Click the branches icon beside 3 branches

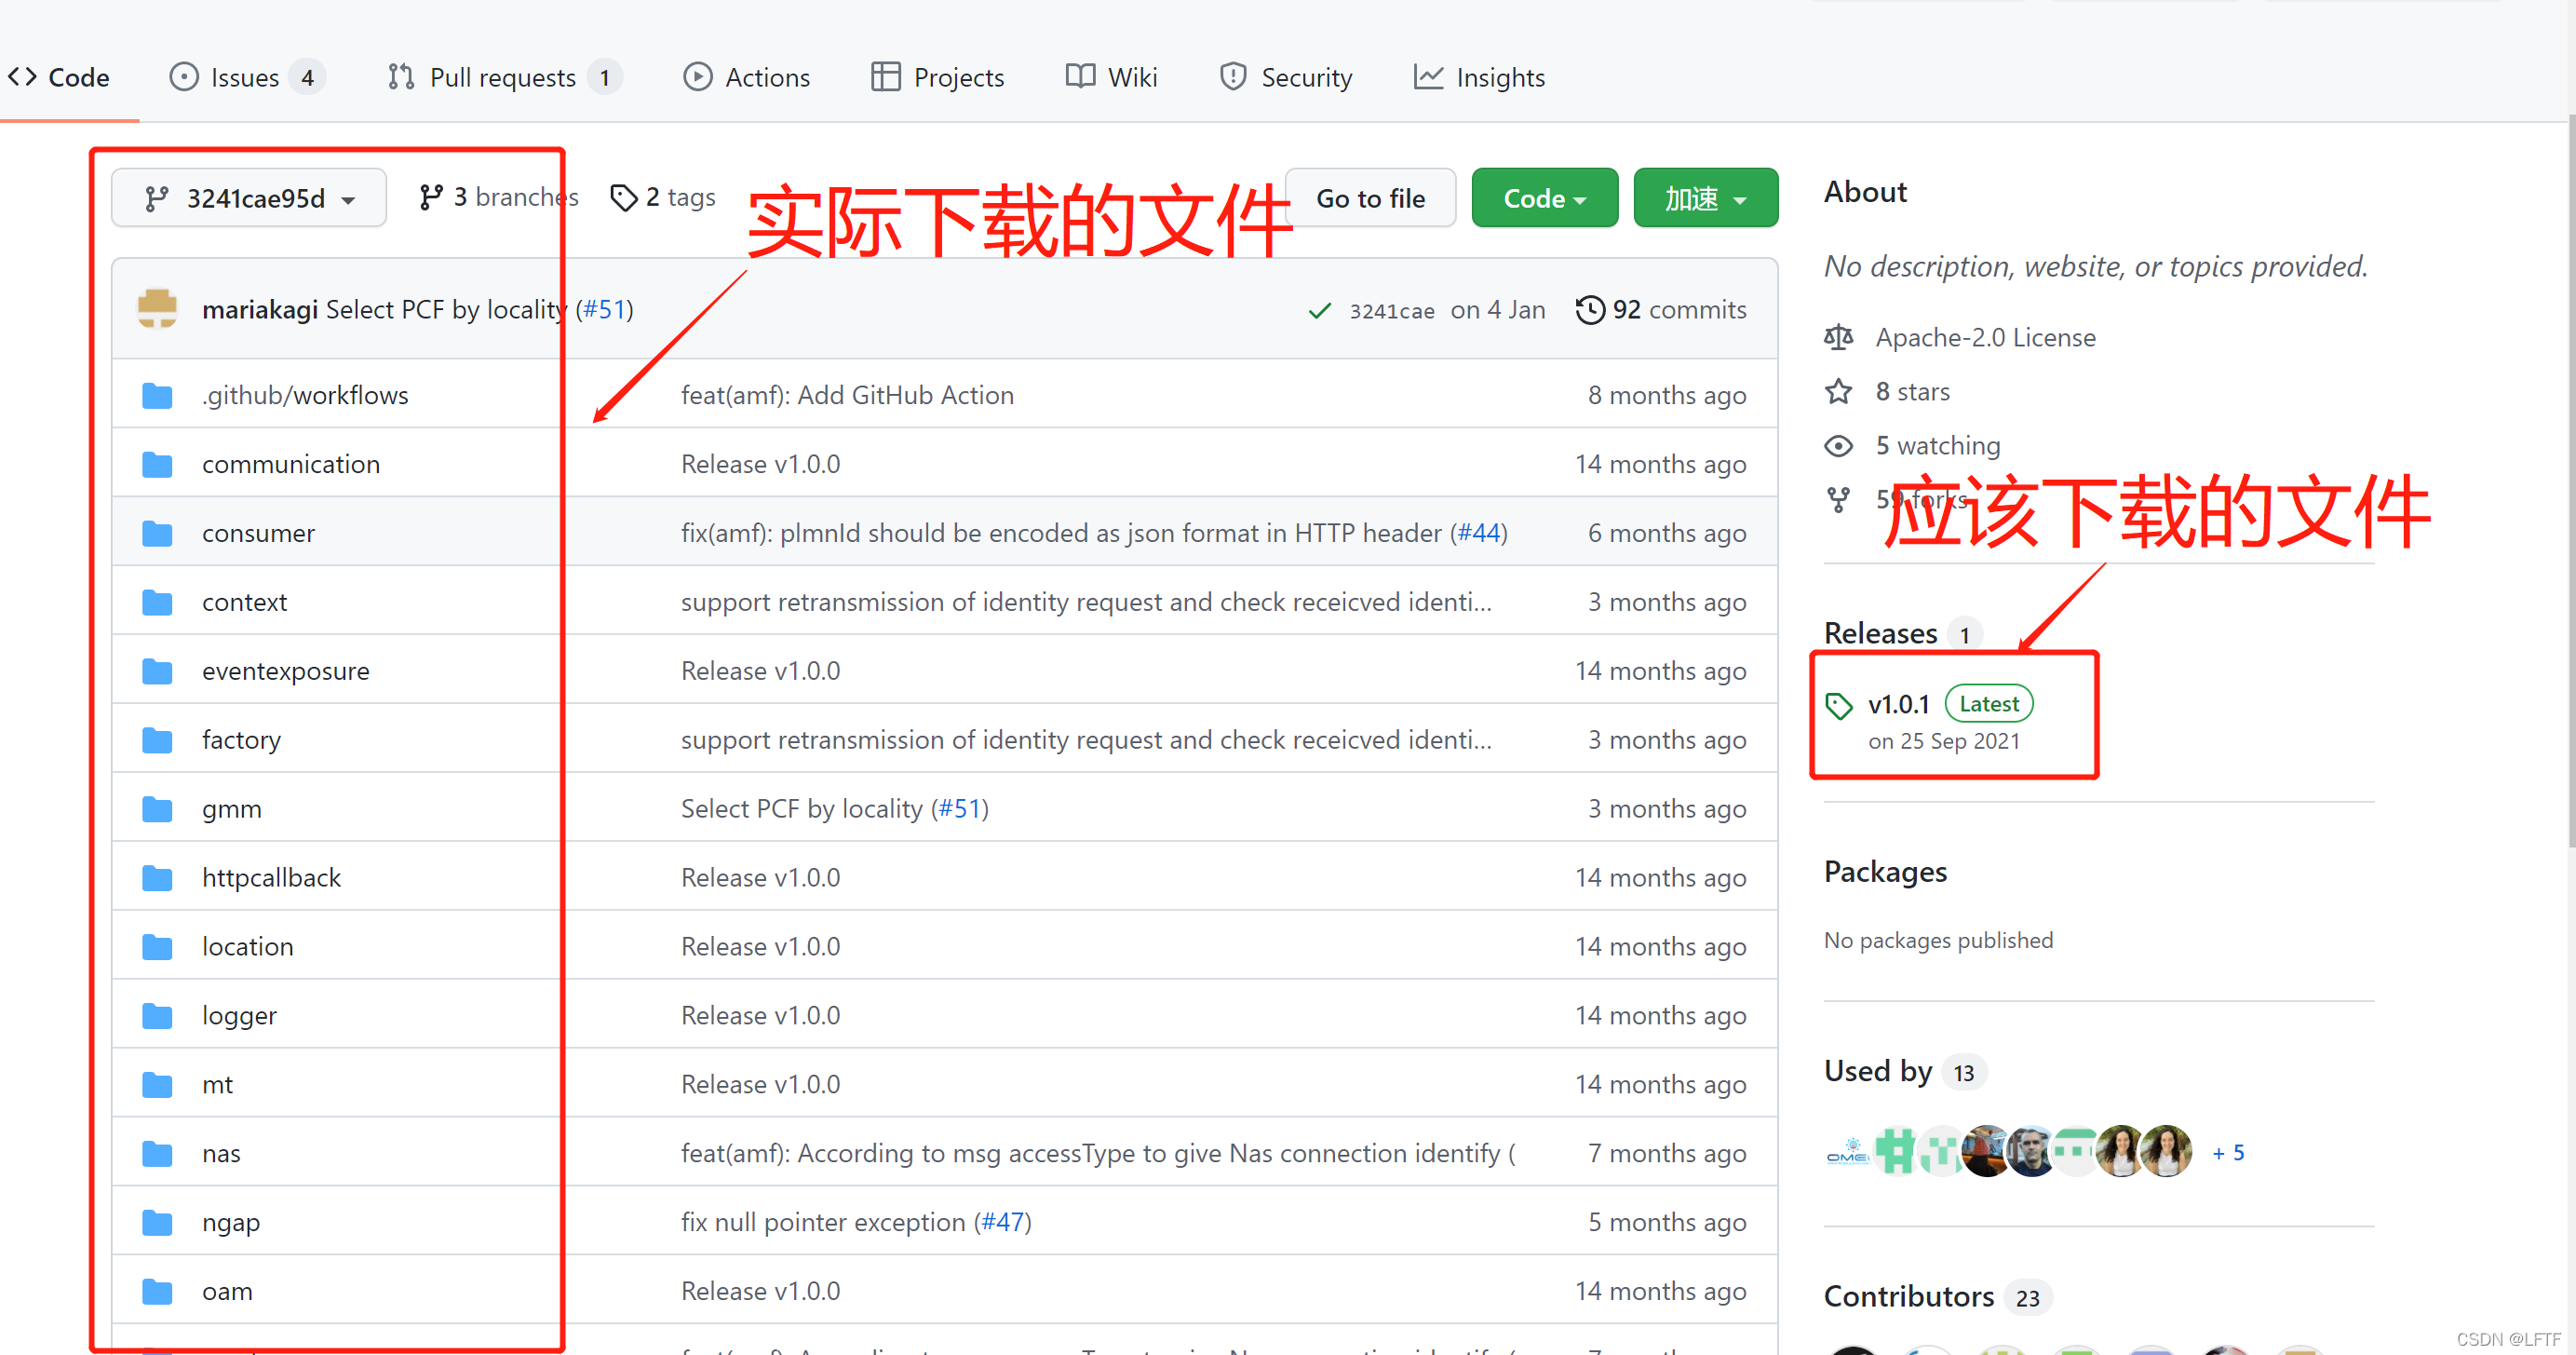click(431, 198)
